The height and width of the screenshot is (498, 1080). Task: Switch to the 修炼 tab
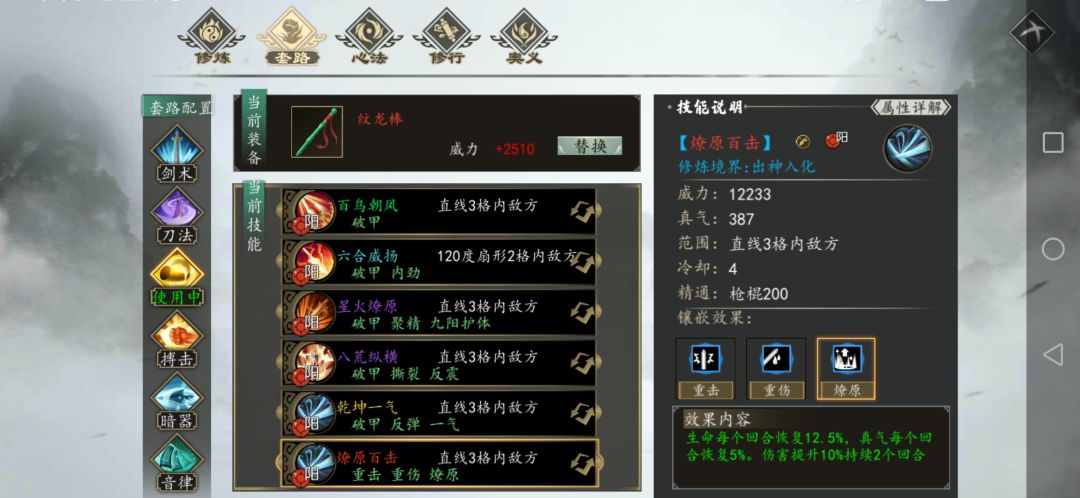pos(211,37)
